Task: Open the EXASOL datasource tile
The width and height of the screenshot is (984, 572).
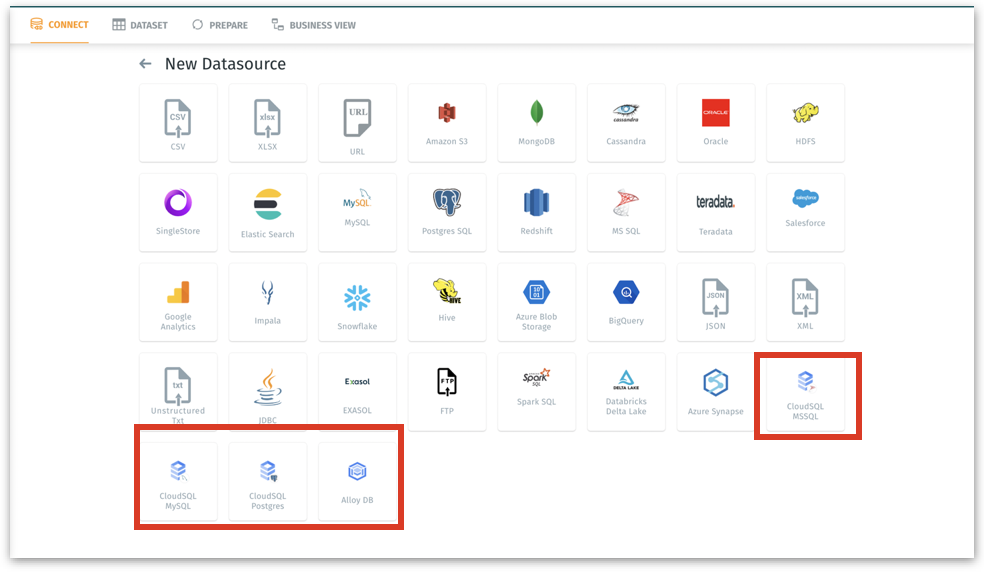Action: [x=358, y=392]
